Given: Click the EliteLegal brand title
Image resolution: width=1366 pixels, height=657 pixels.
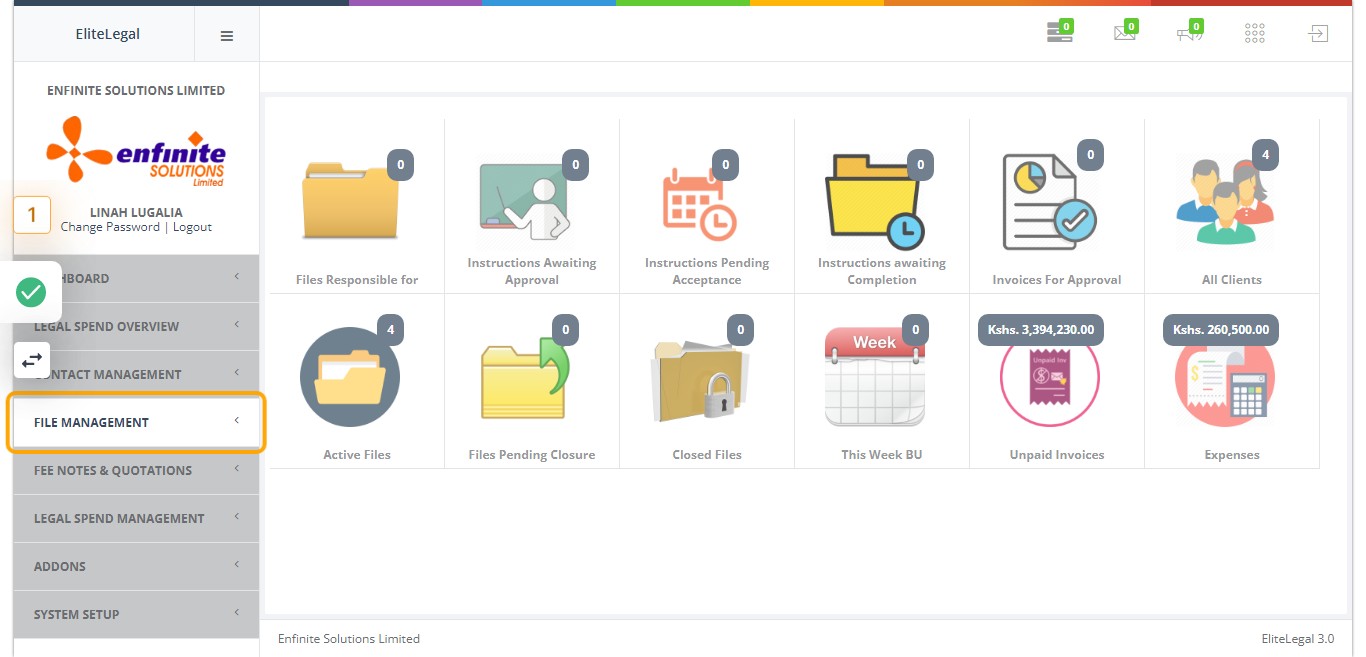Looking at the screenshot, I should (x=108, y=34).
